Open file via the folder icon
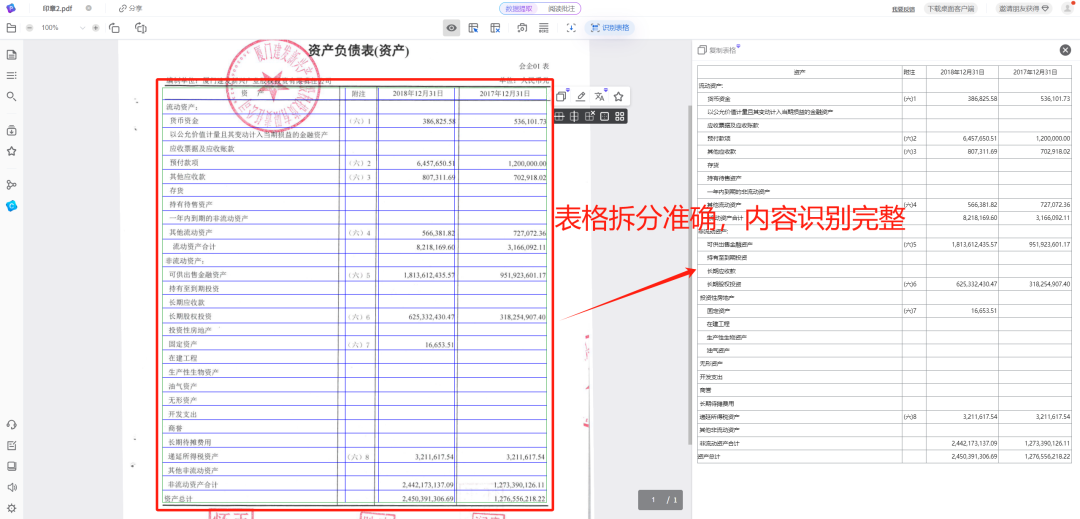1080x519 pixels. tap(11, 28)
